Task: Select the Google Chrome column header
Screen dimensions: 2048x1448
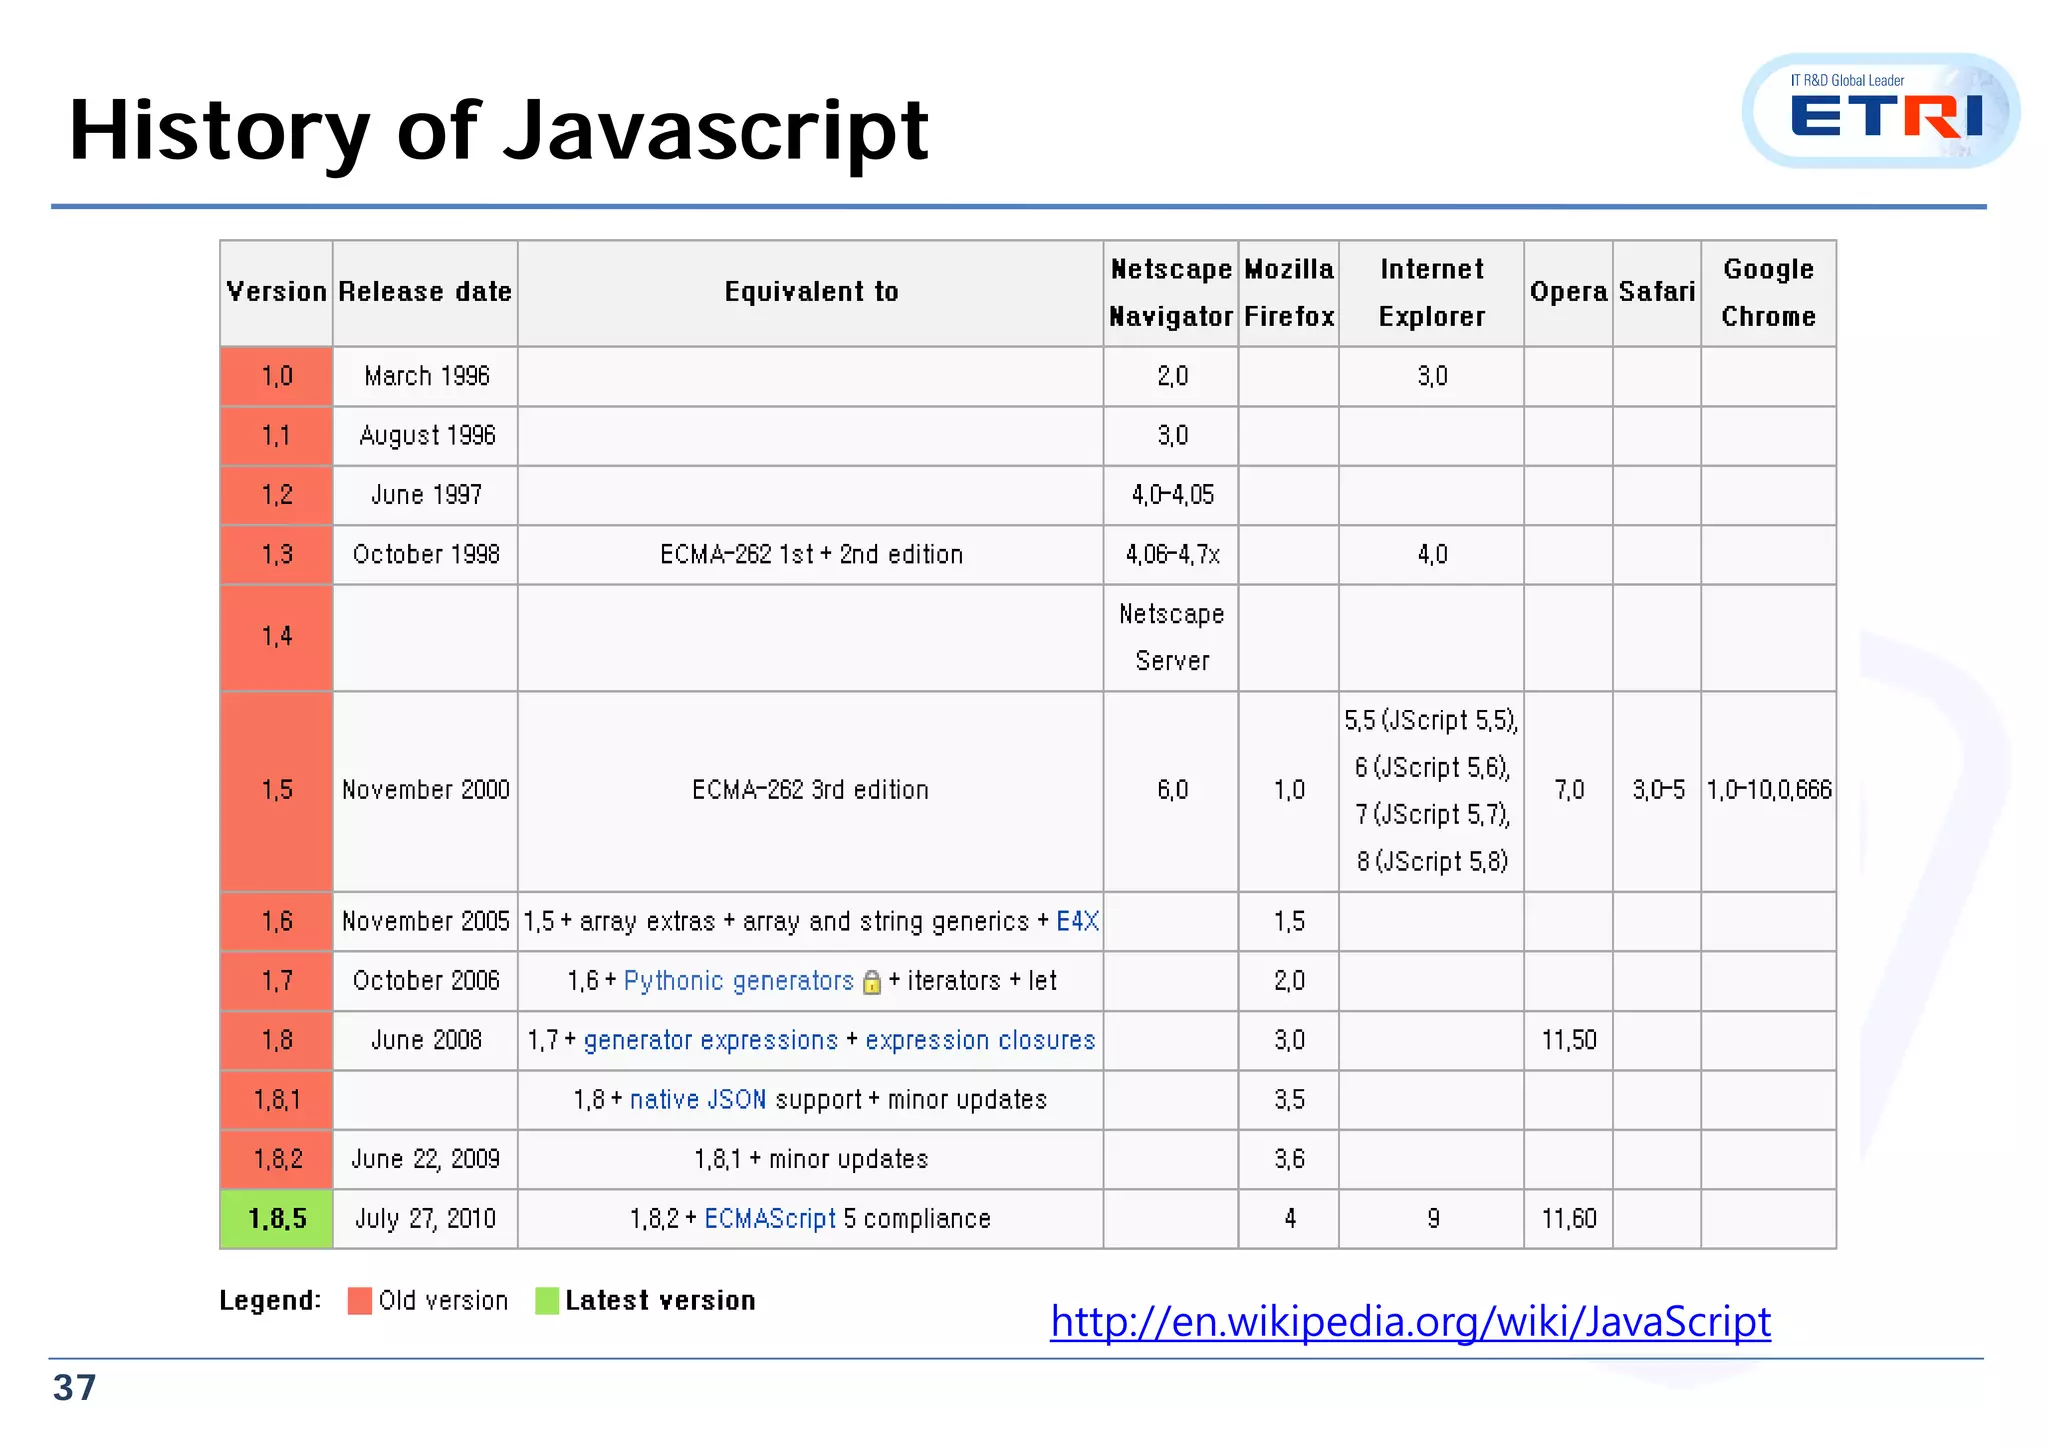Action: (1768, 293)
